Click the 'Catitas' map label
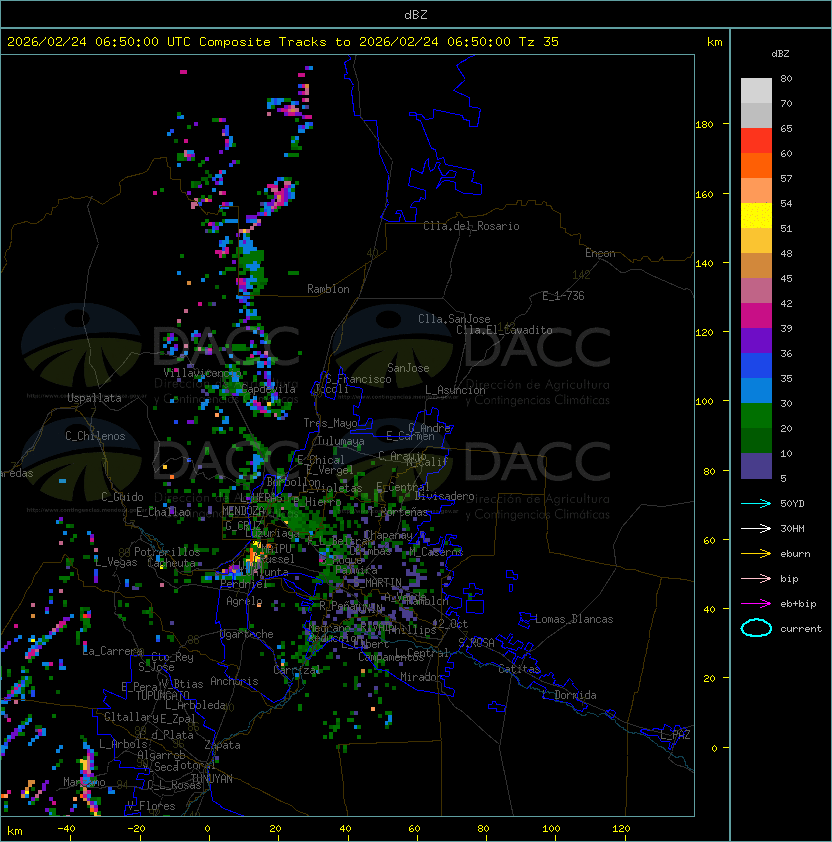The width and height of the screenshot is (832, 842). pyautogui.click(x=519, y=669)
